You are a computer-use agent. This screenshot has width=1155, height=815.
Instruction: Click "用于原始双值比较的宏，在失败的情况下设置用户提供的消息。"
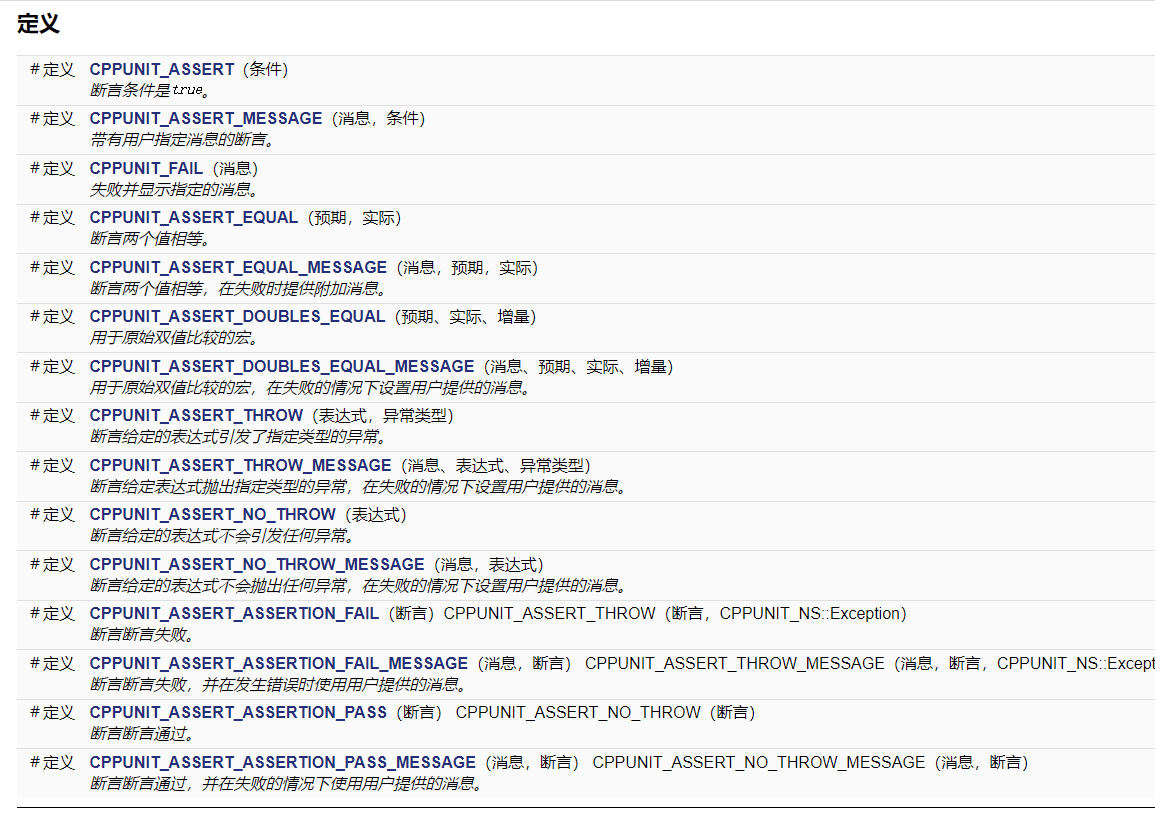pyautogui.click(x=311, y=388)
